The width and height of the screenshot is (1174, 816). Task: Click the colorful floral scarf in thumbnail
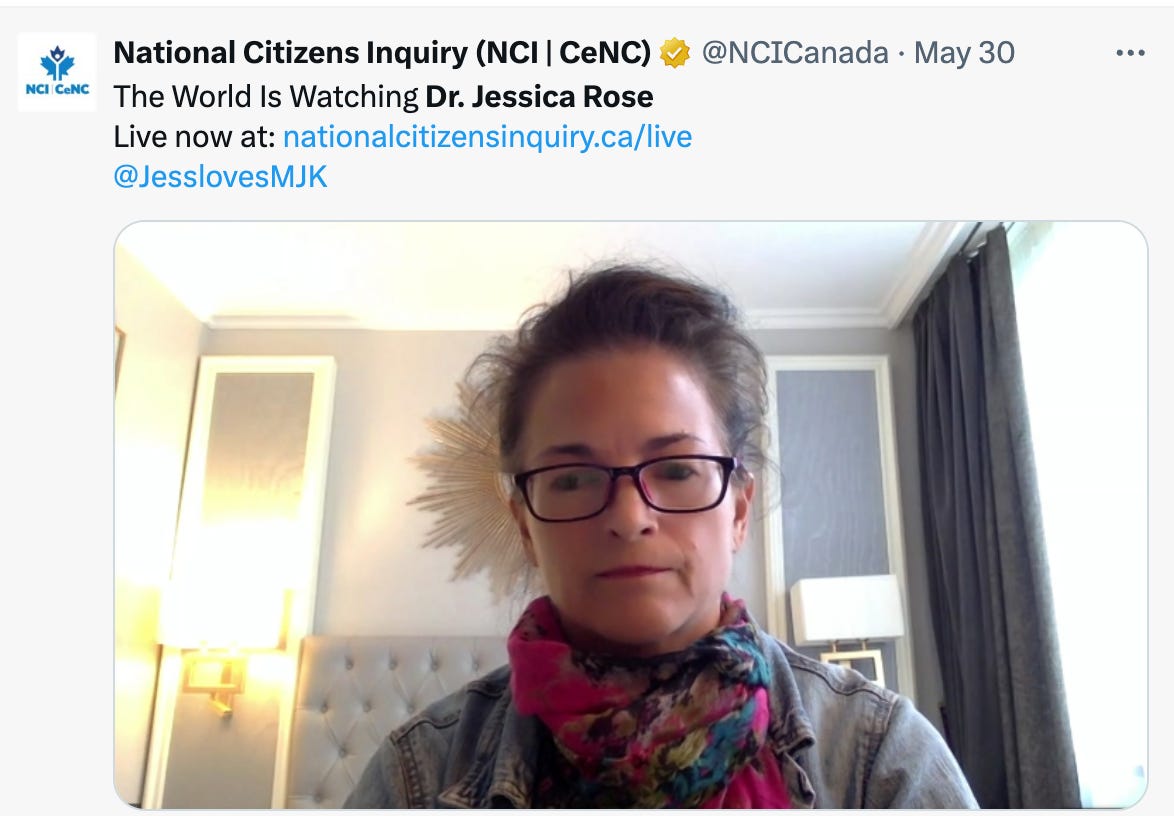pos(640,696)
